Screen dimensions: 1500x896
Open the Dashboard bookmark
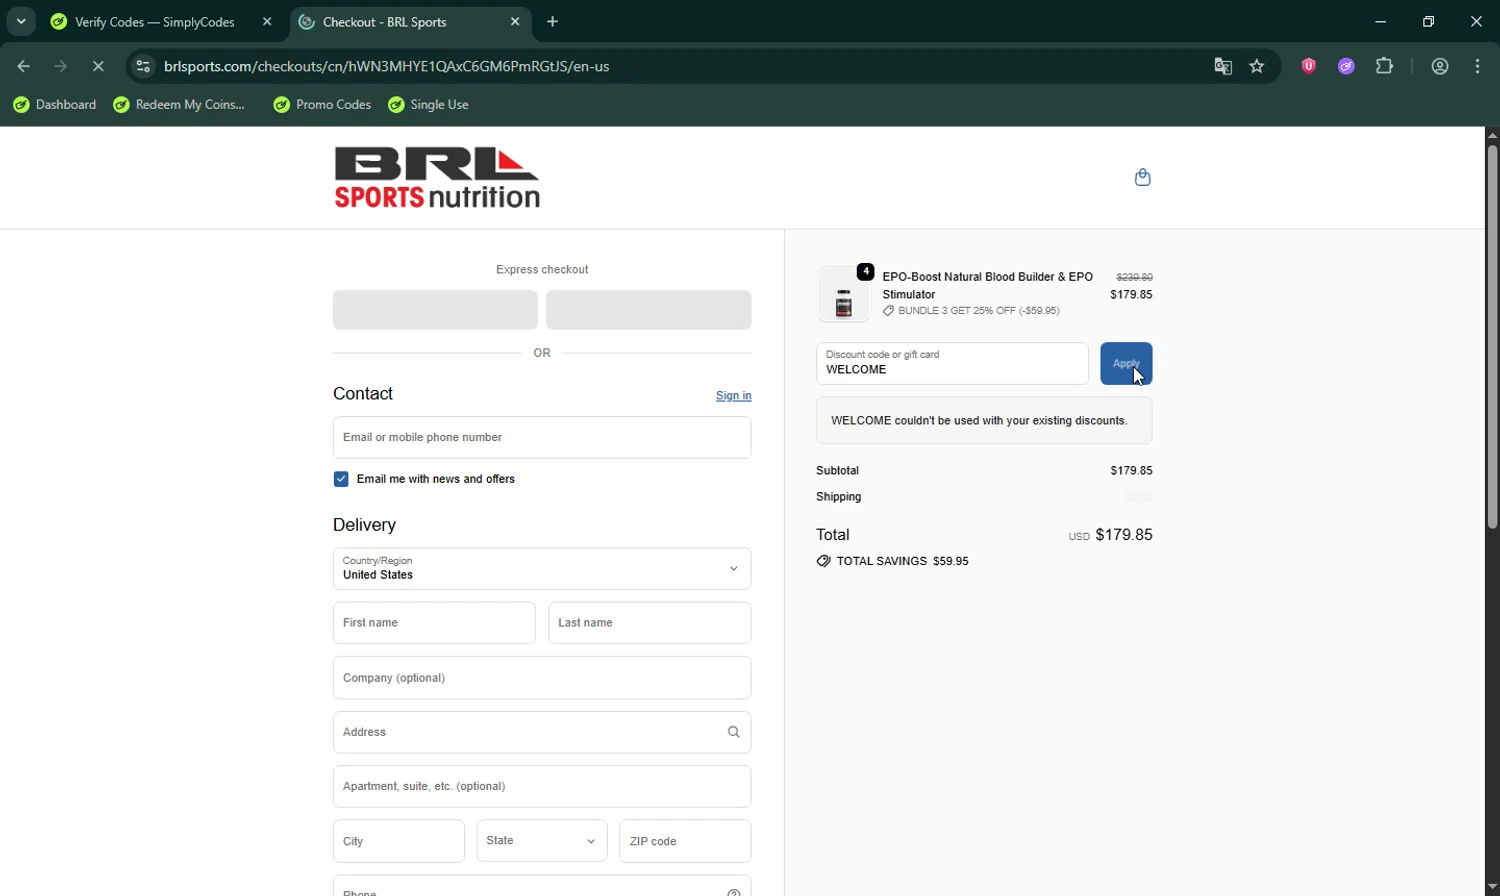point(55,104)
